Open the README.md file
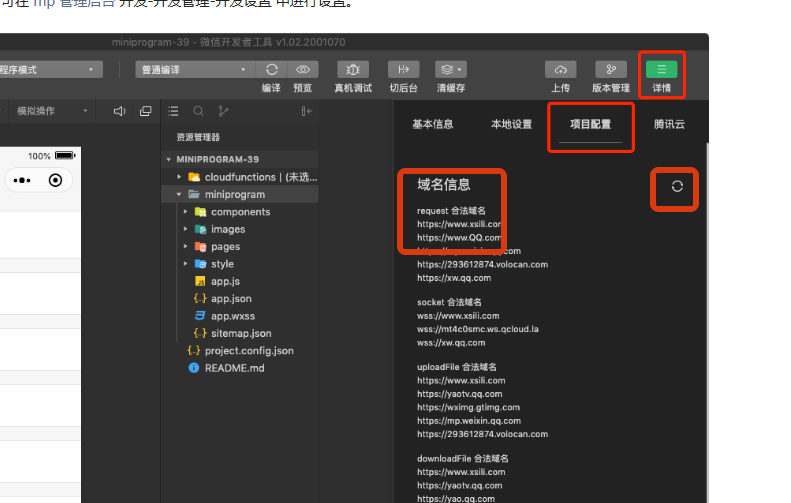 click(234, 368)
